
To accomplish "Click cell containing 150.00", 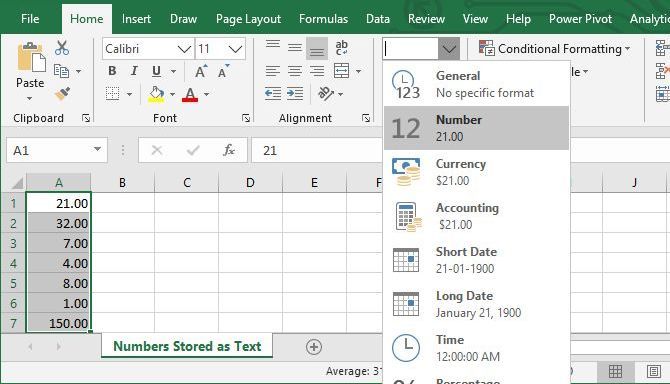I will 59,323.
